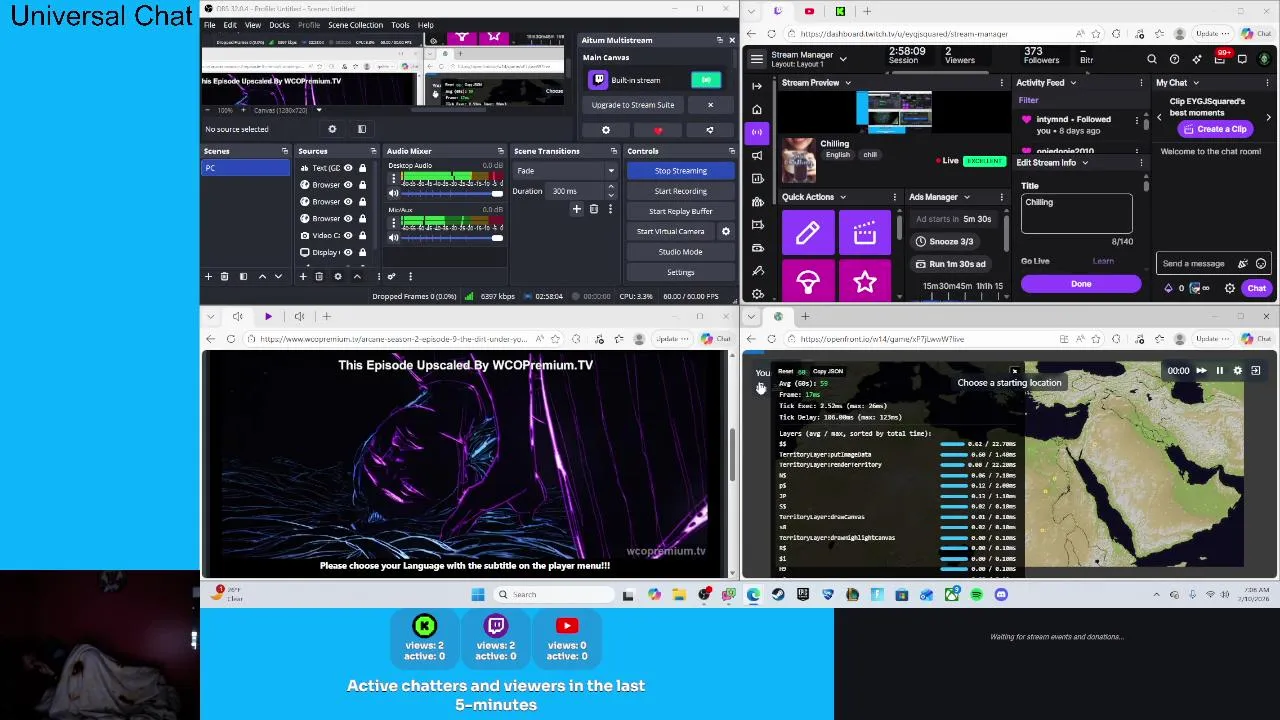Delete the scene transition with trash icon
This screenshot has width=1280, height=720.
click(593, 209)
